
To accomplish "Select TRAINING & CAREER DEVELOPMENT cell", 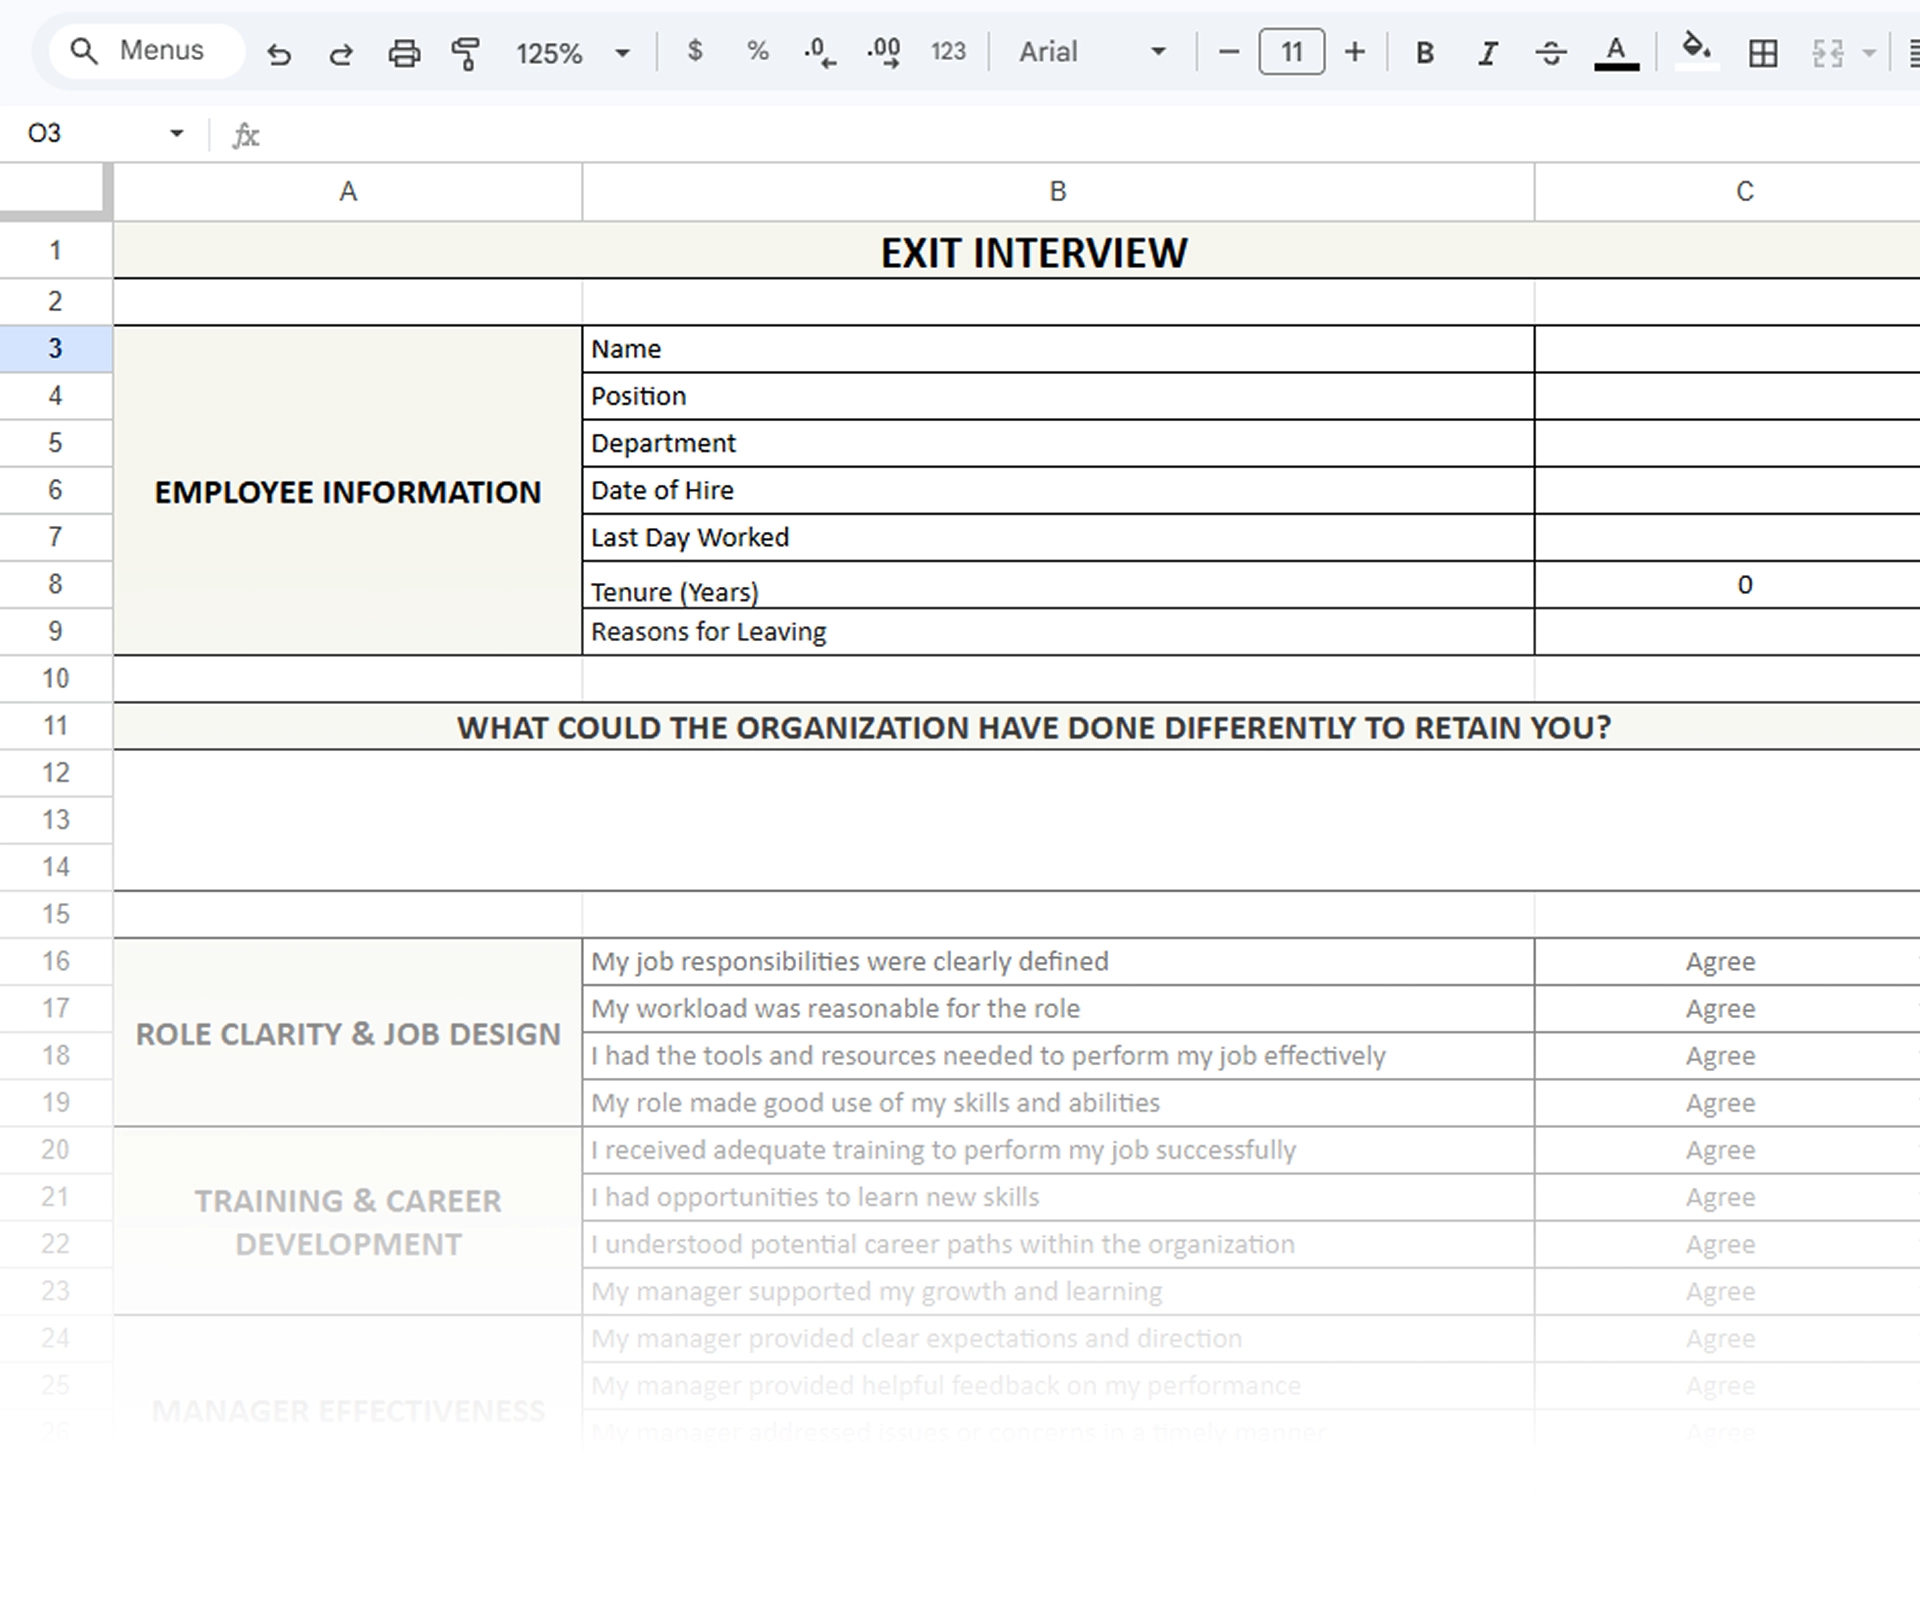I will [x=348, y=1221].
